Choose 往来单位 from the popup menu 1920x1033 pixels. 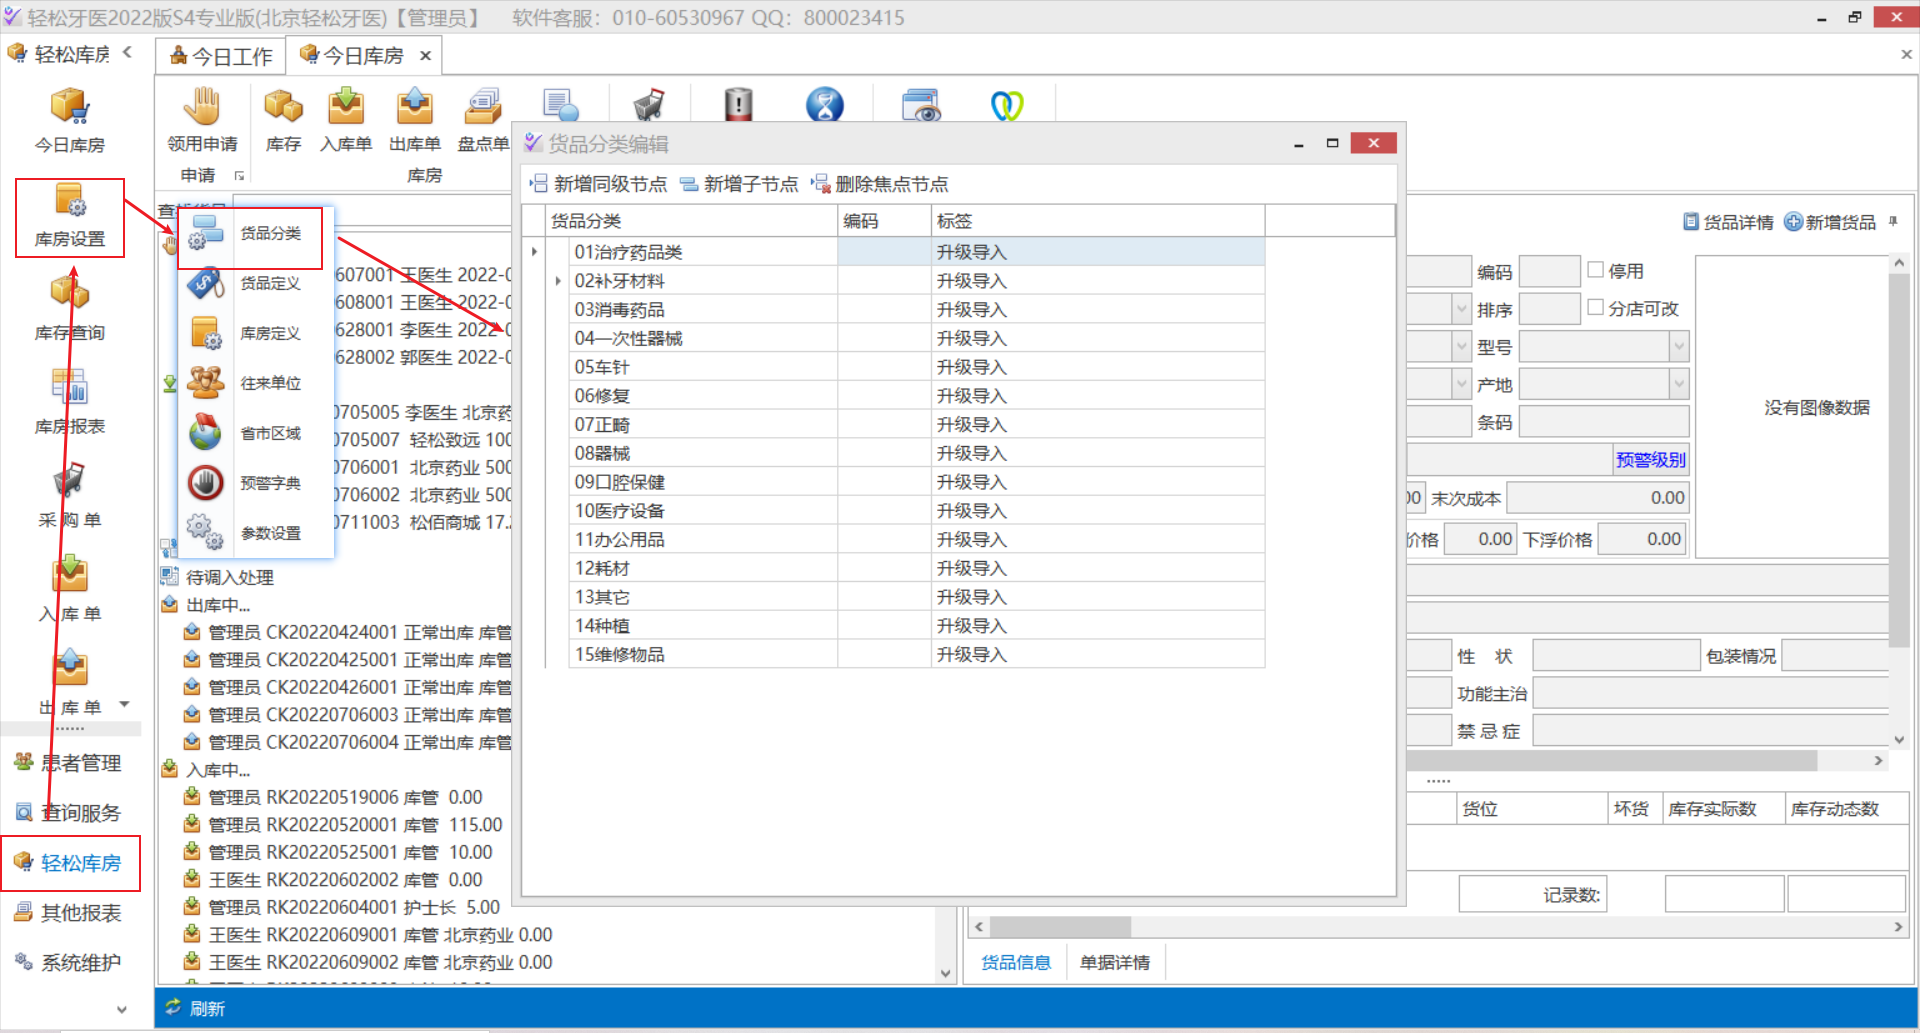click(256, 384)
